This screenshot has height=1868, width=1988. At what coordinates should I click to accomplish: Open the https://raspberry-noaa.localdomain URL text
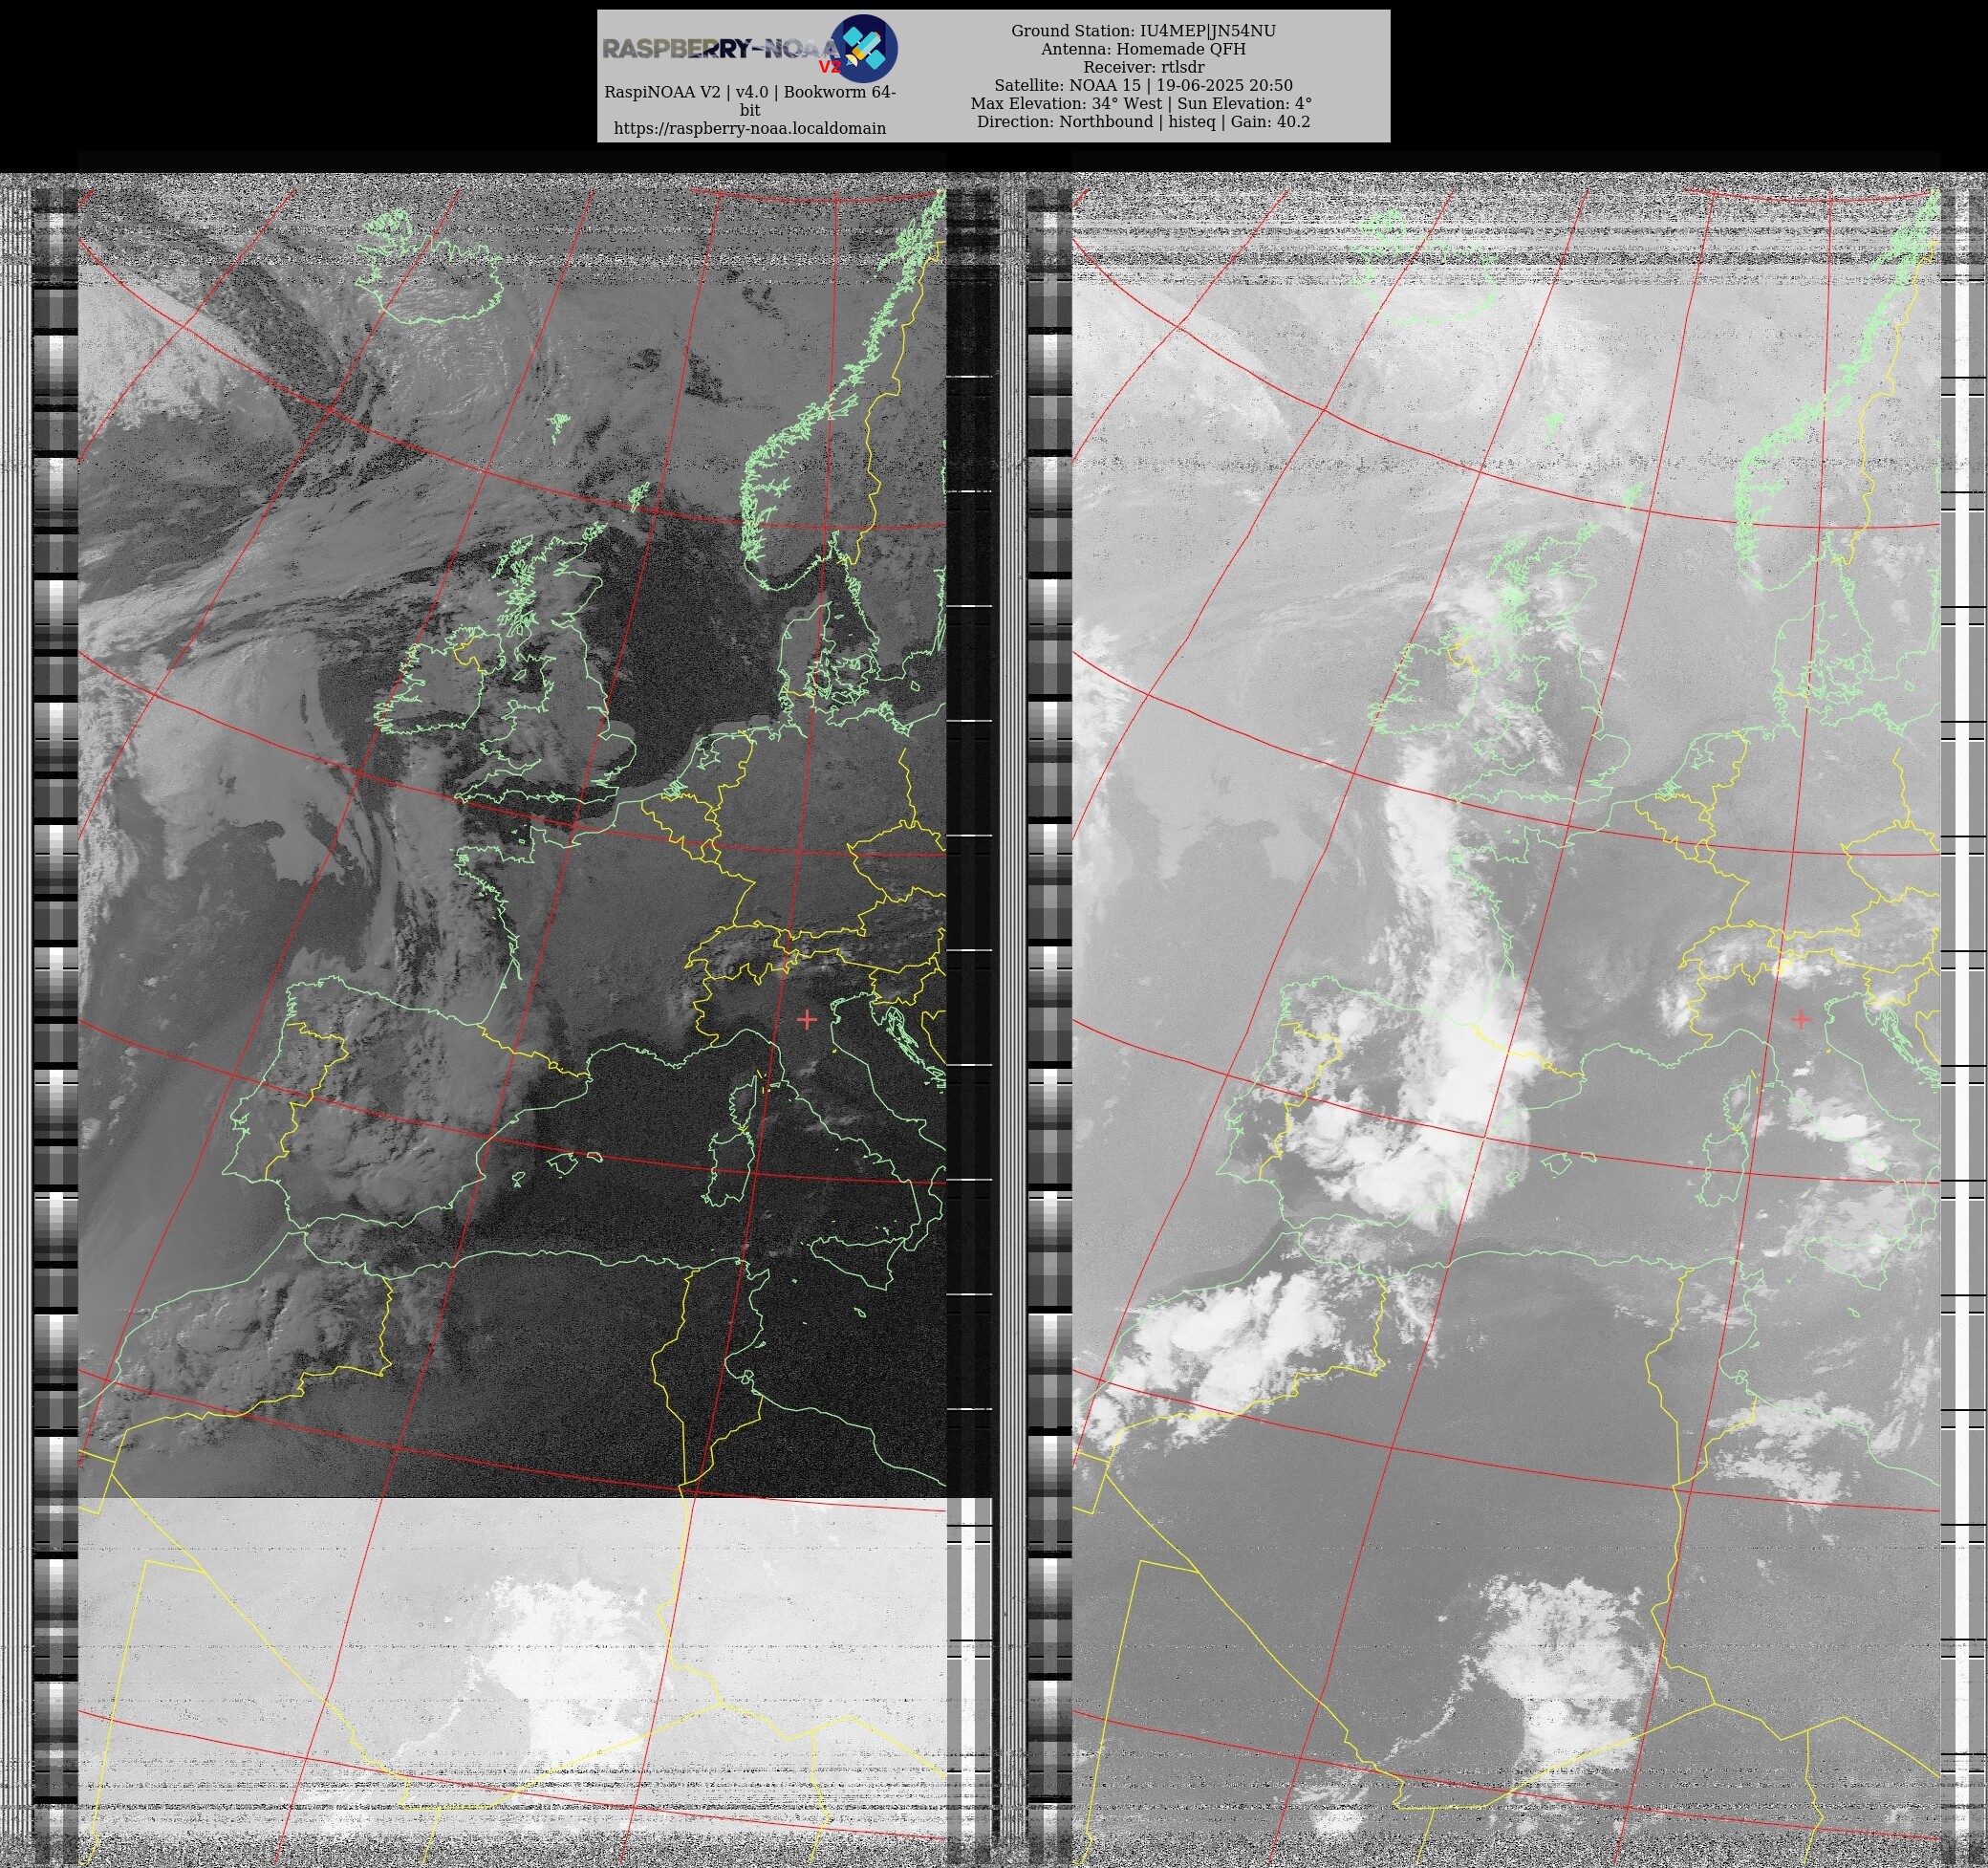(750, 128)
